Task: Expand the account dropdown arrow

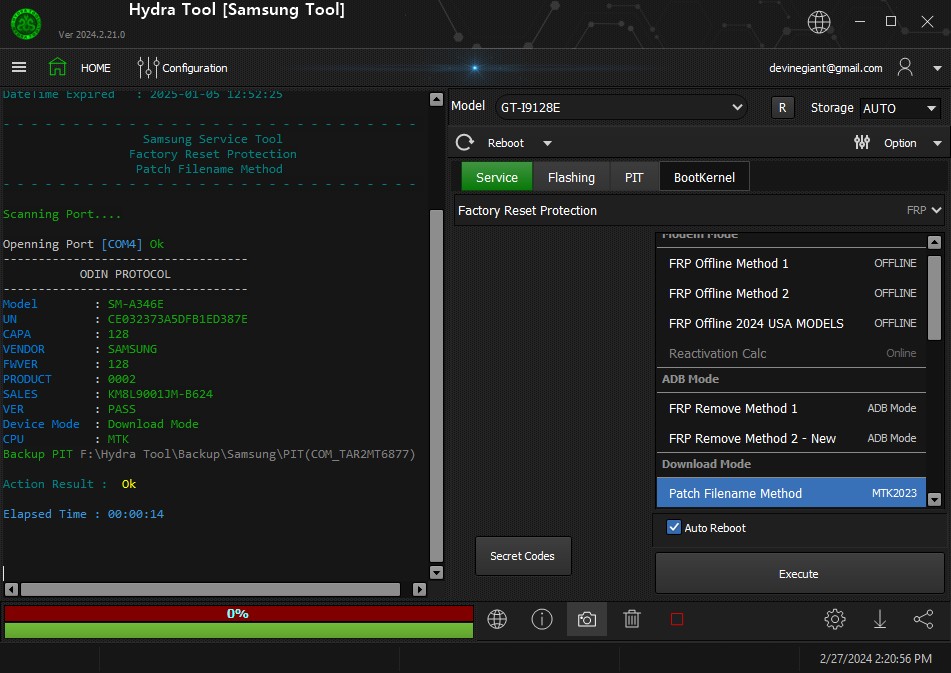Action: pos(937,68)
